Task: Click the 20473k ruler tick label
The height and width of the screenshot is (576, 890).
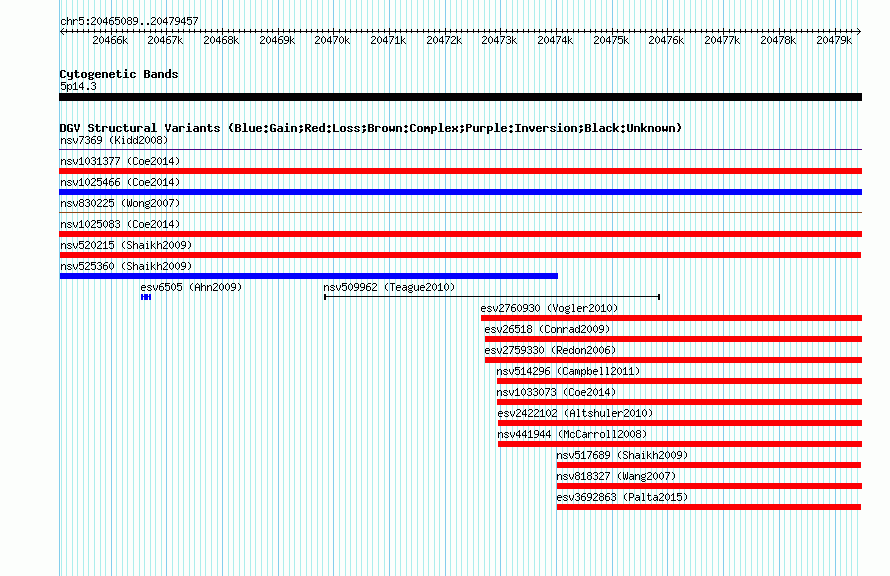Action: click(x=499, y=40)
